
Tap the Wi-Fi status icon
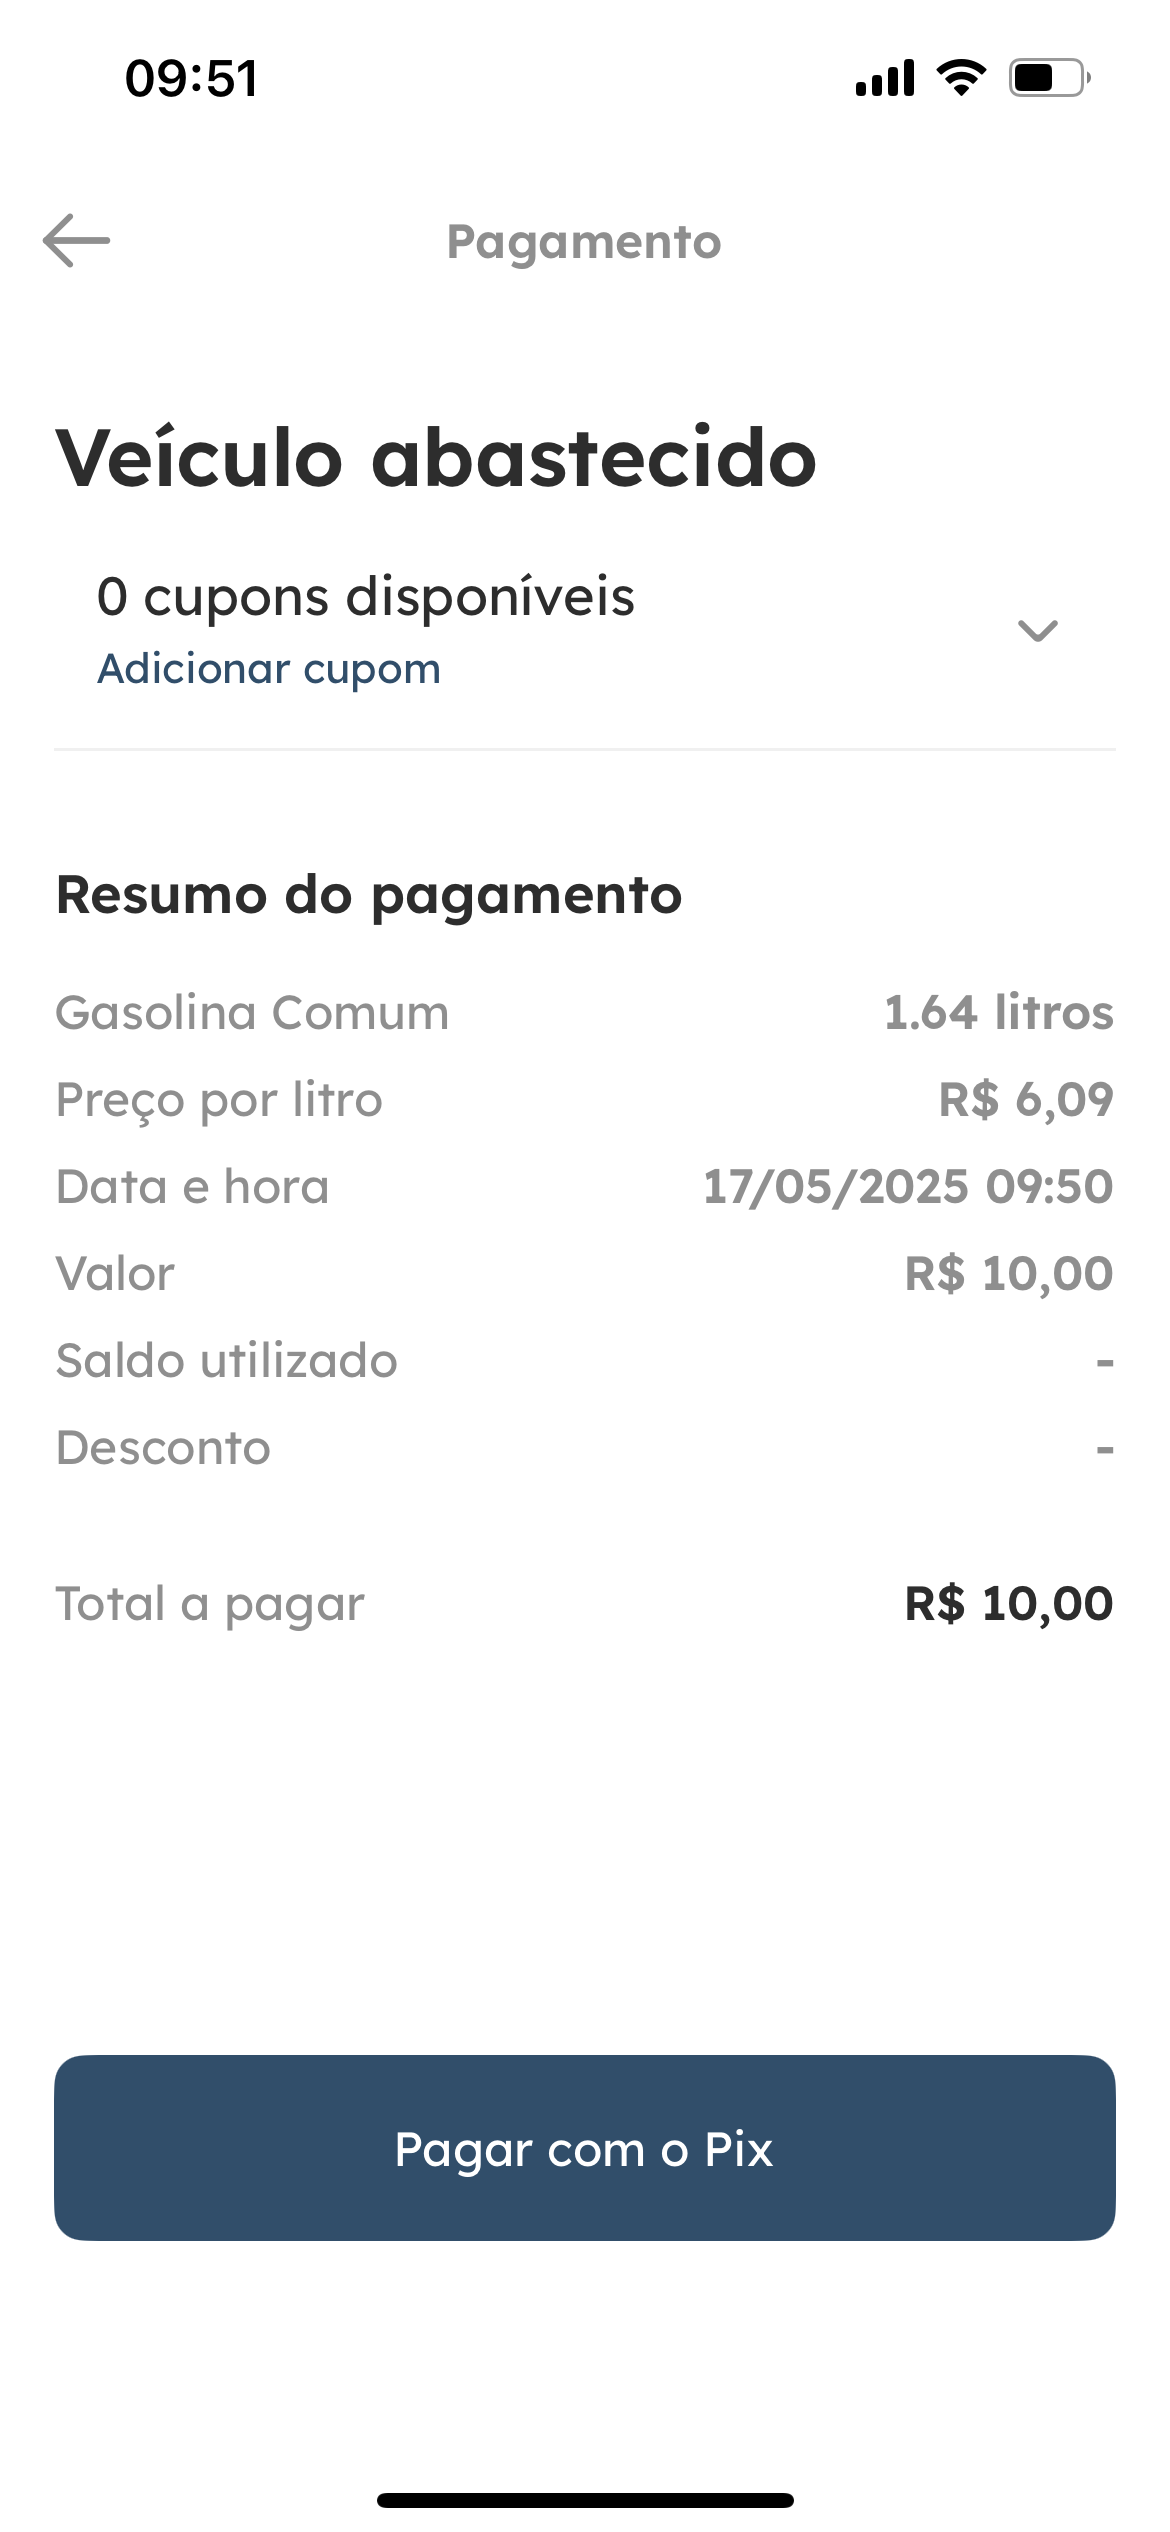(x=961, y=78)
